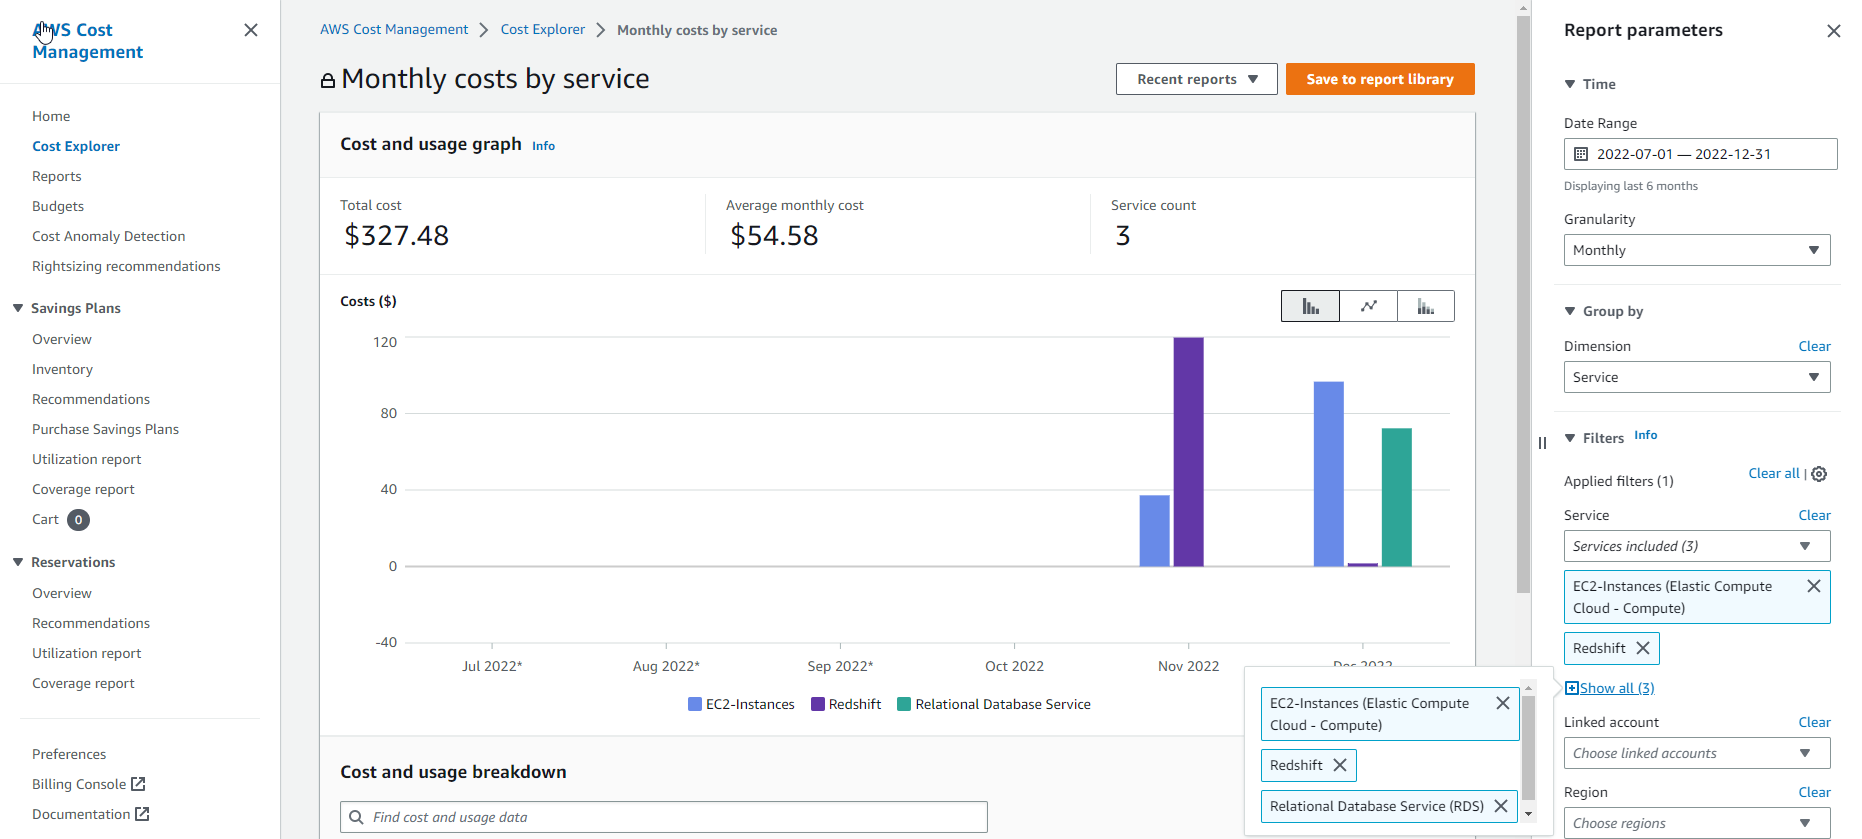Viewport: 1862px width, 839px height.
Task: Collapse the Filters section
Action: pos(1570,438)
